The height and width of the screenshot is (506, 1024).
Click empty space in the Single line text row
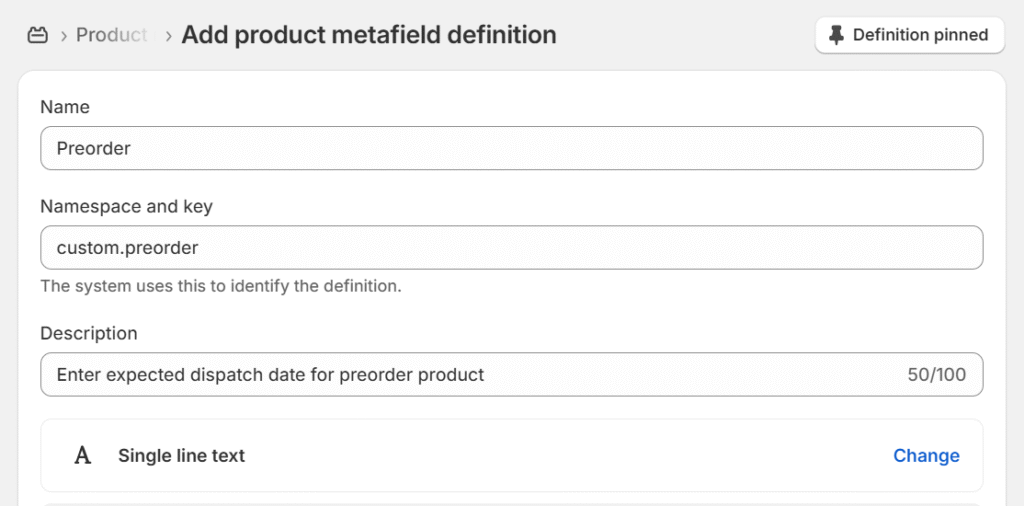(560, 456)
